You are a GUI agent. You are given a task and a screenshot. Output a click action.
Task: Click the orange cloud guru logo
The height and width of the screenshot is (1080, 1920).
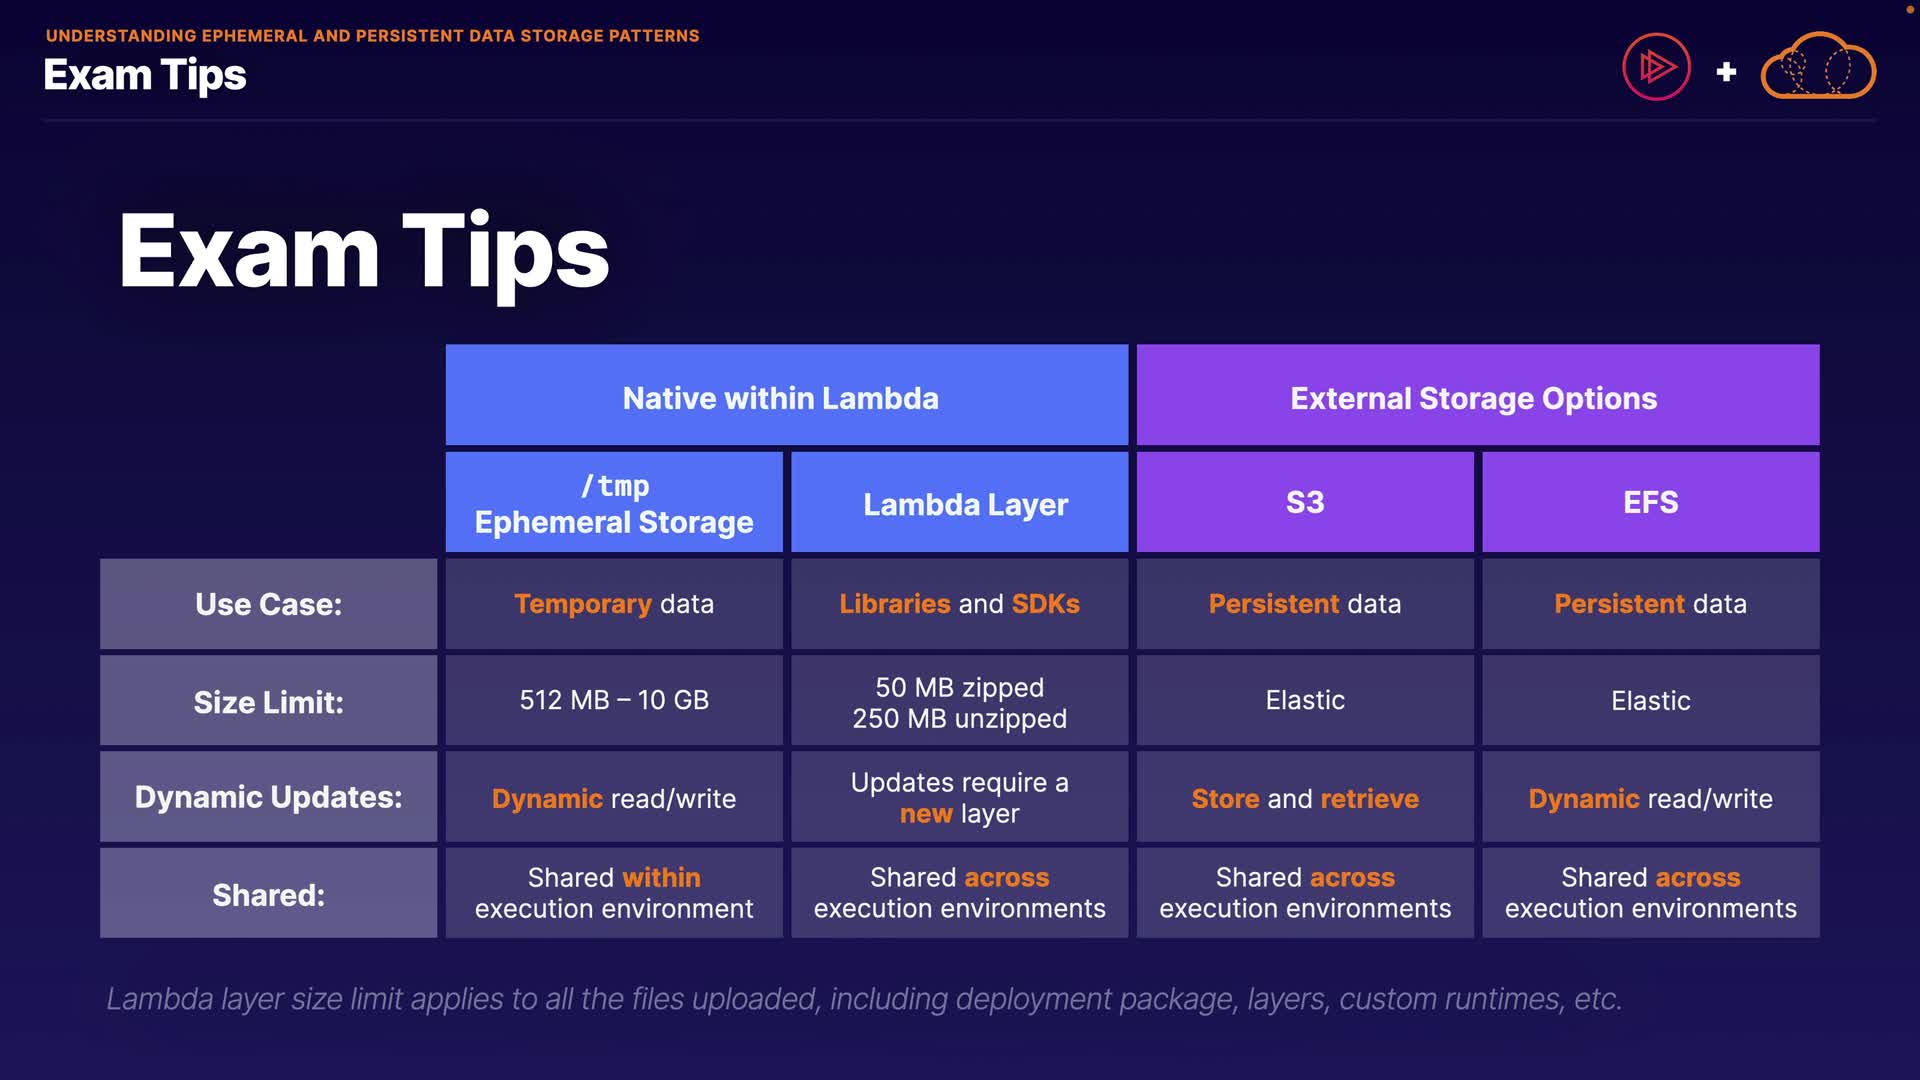point(1818,67)
